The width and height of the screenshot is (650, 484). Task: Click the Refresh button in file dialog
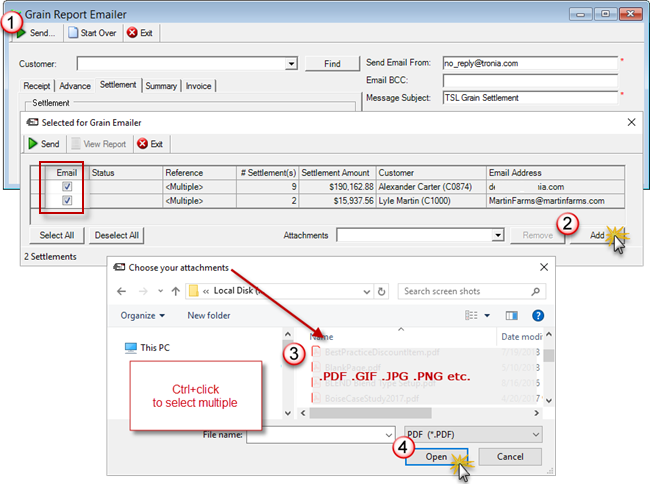[x=381, y=291]
